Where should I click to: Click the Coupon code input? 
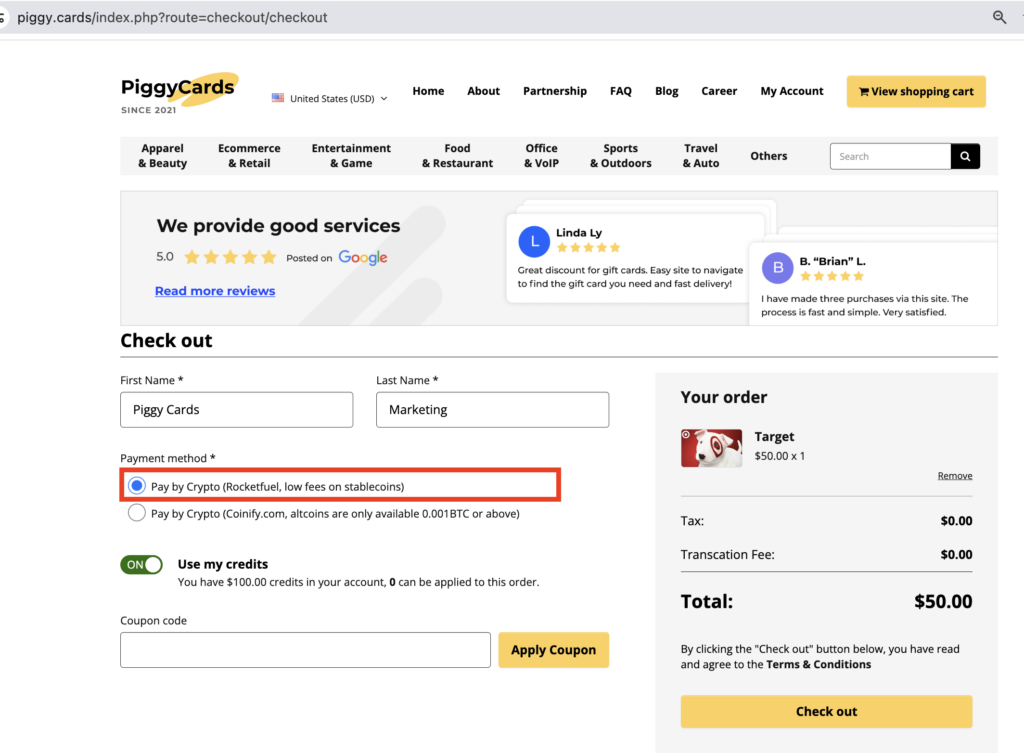(x=305, y=650)
